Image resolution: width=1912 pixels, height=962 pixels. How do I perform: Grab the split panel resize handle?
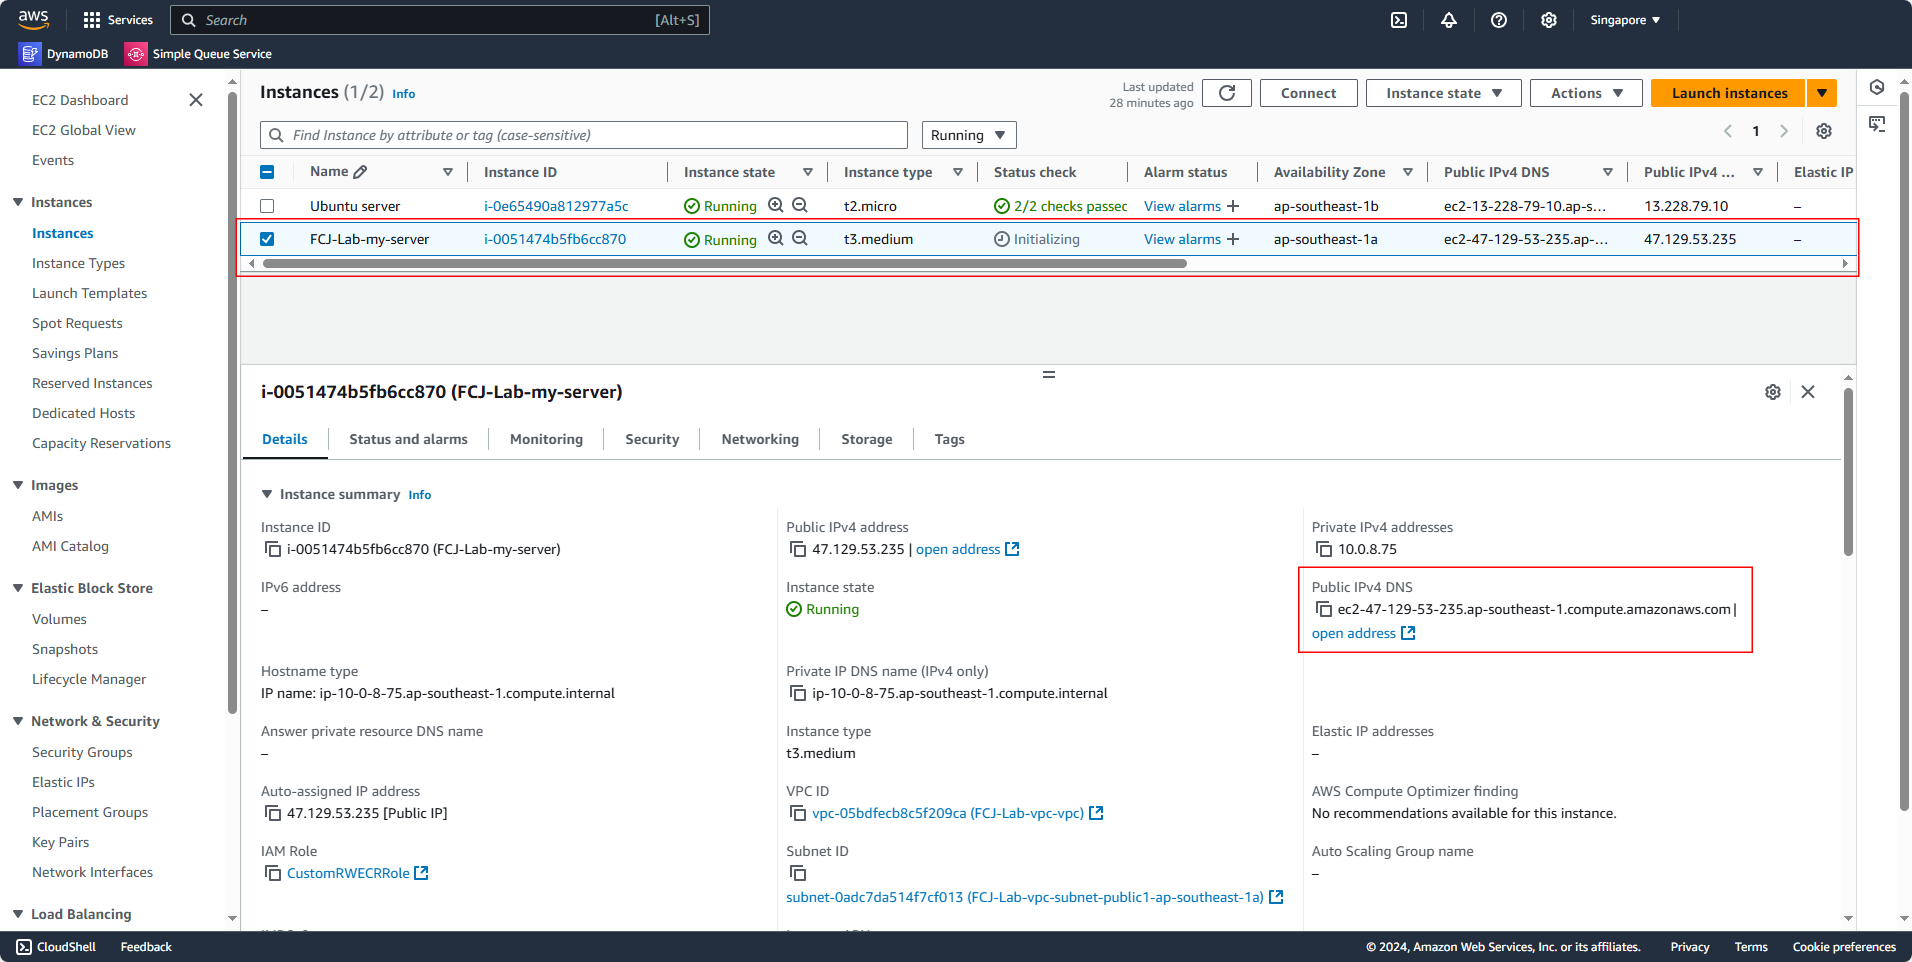1048,374
